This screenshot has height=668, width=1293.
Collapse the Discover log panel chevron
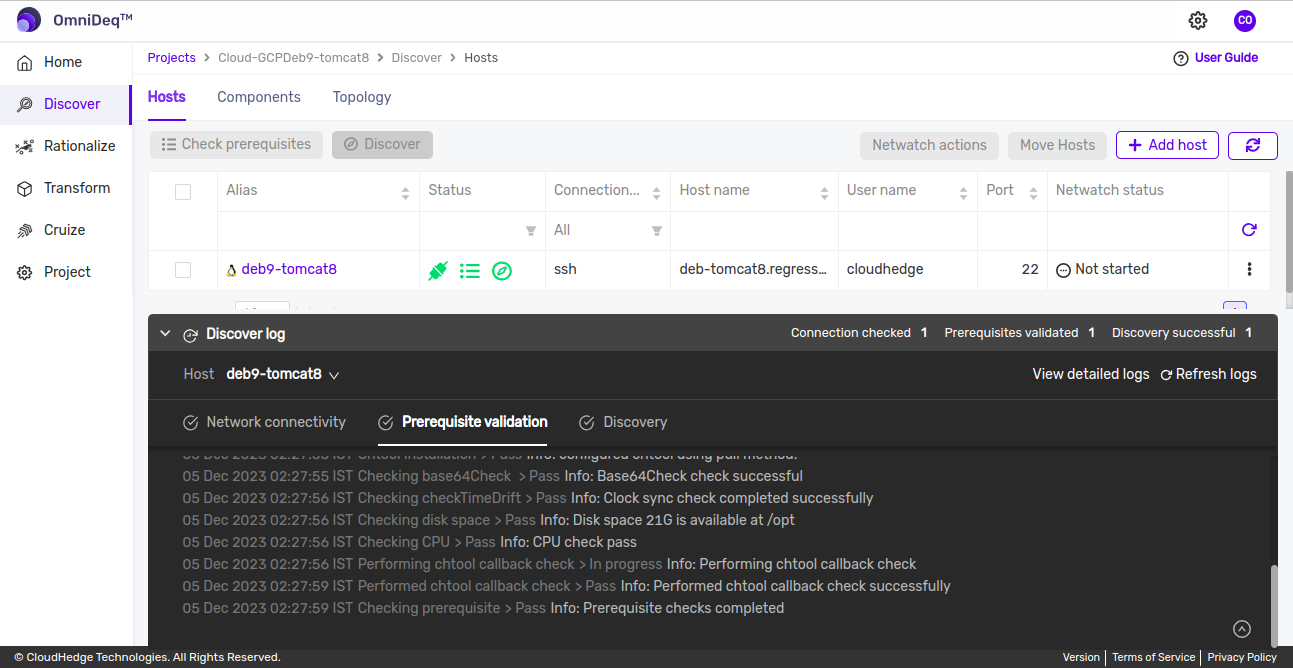[x=166, y=333]
